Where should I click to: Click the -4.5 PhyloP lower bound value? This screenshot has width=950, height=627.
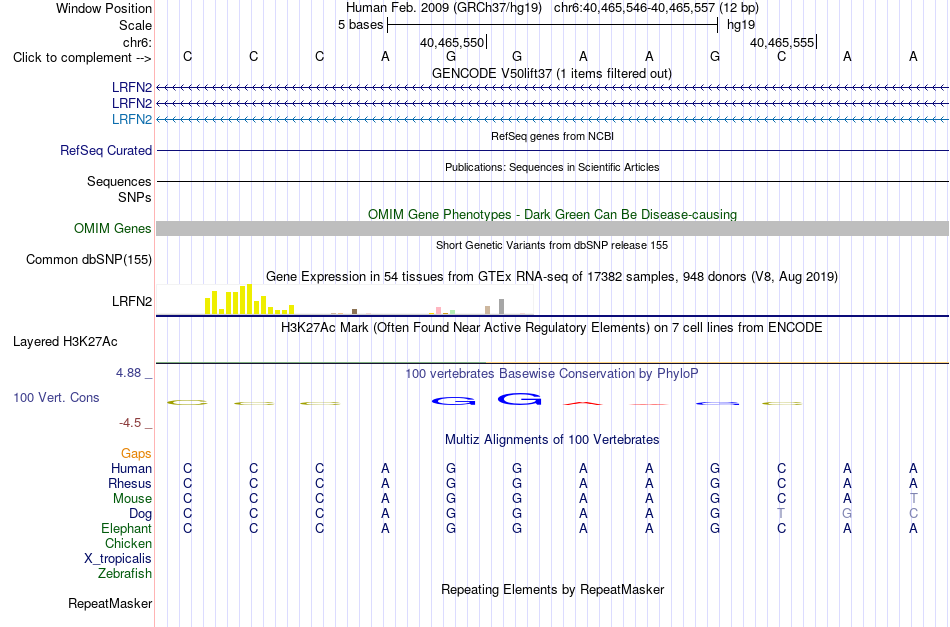point(130,423)
